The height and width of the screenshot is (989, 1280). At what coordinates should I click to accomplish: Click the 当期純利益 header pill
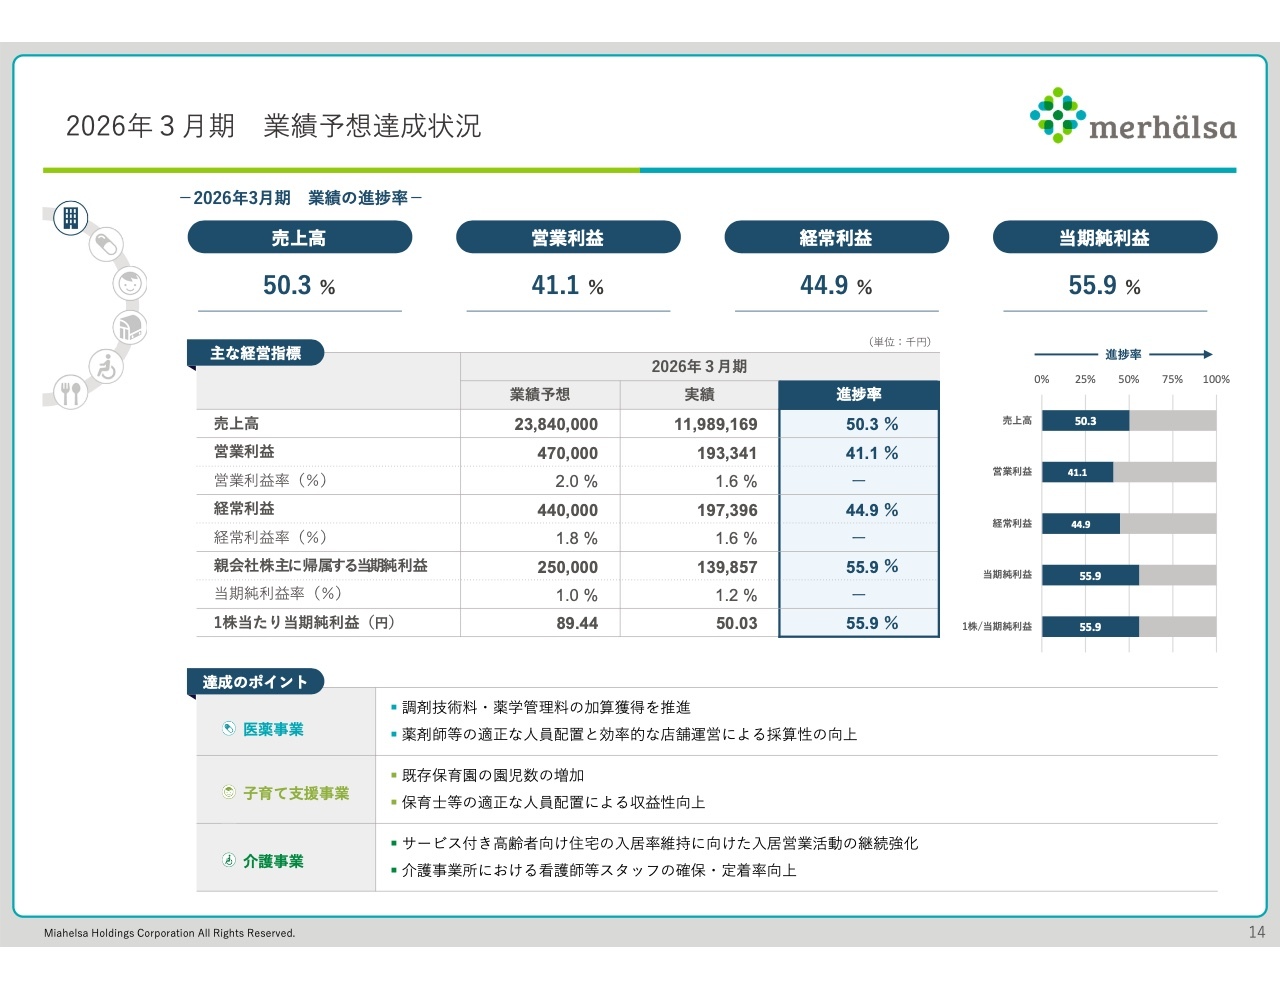point(1104,238)
